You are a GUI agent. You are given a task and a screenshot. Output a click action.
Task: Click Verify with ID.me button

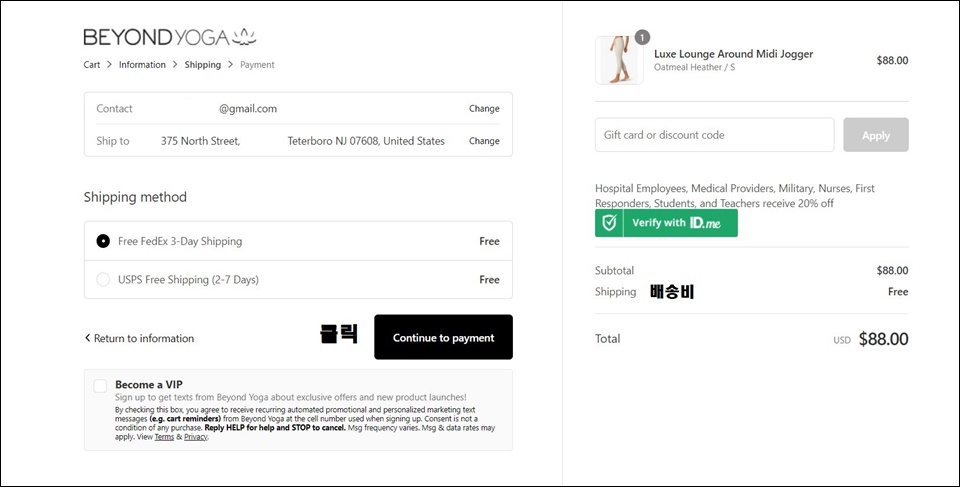666,223
